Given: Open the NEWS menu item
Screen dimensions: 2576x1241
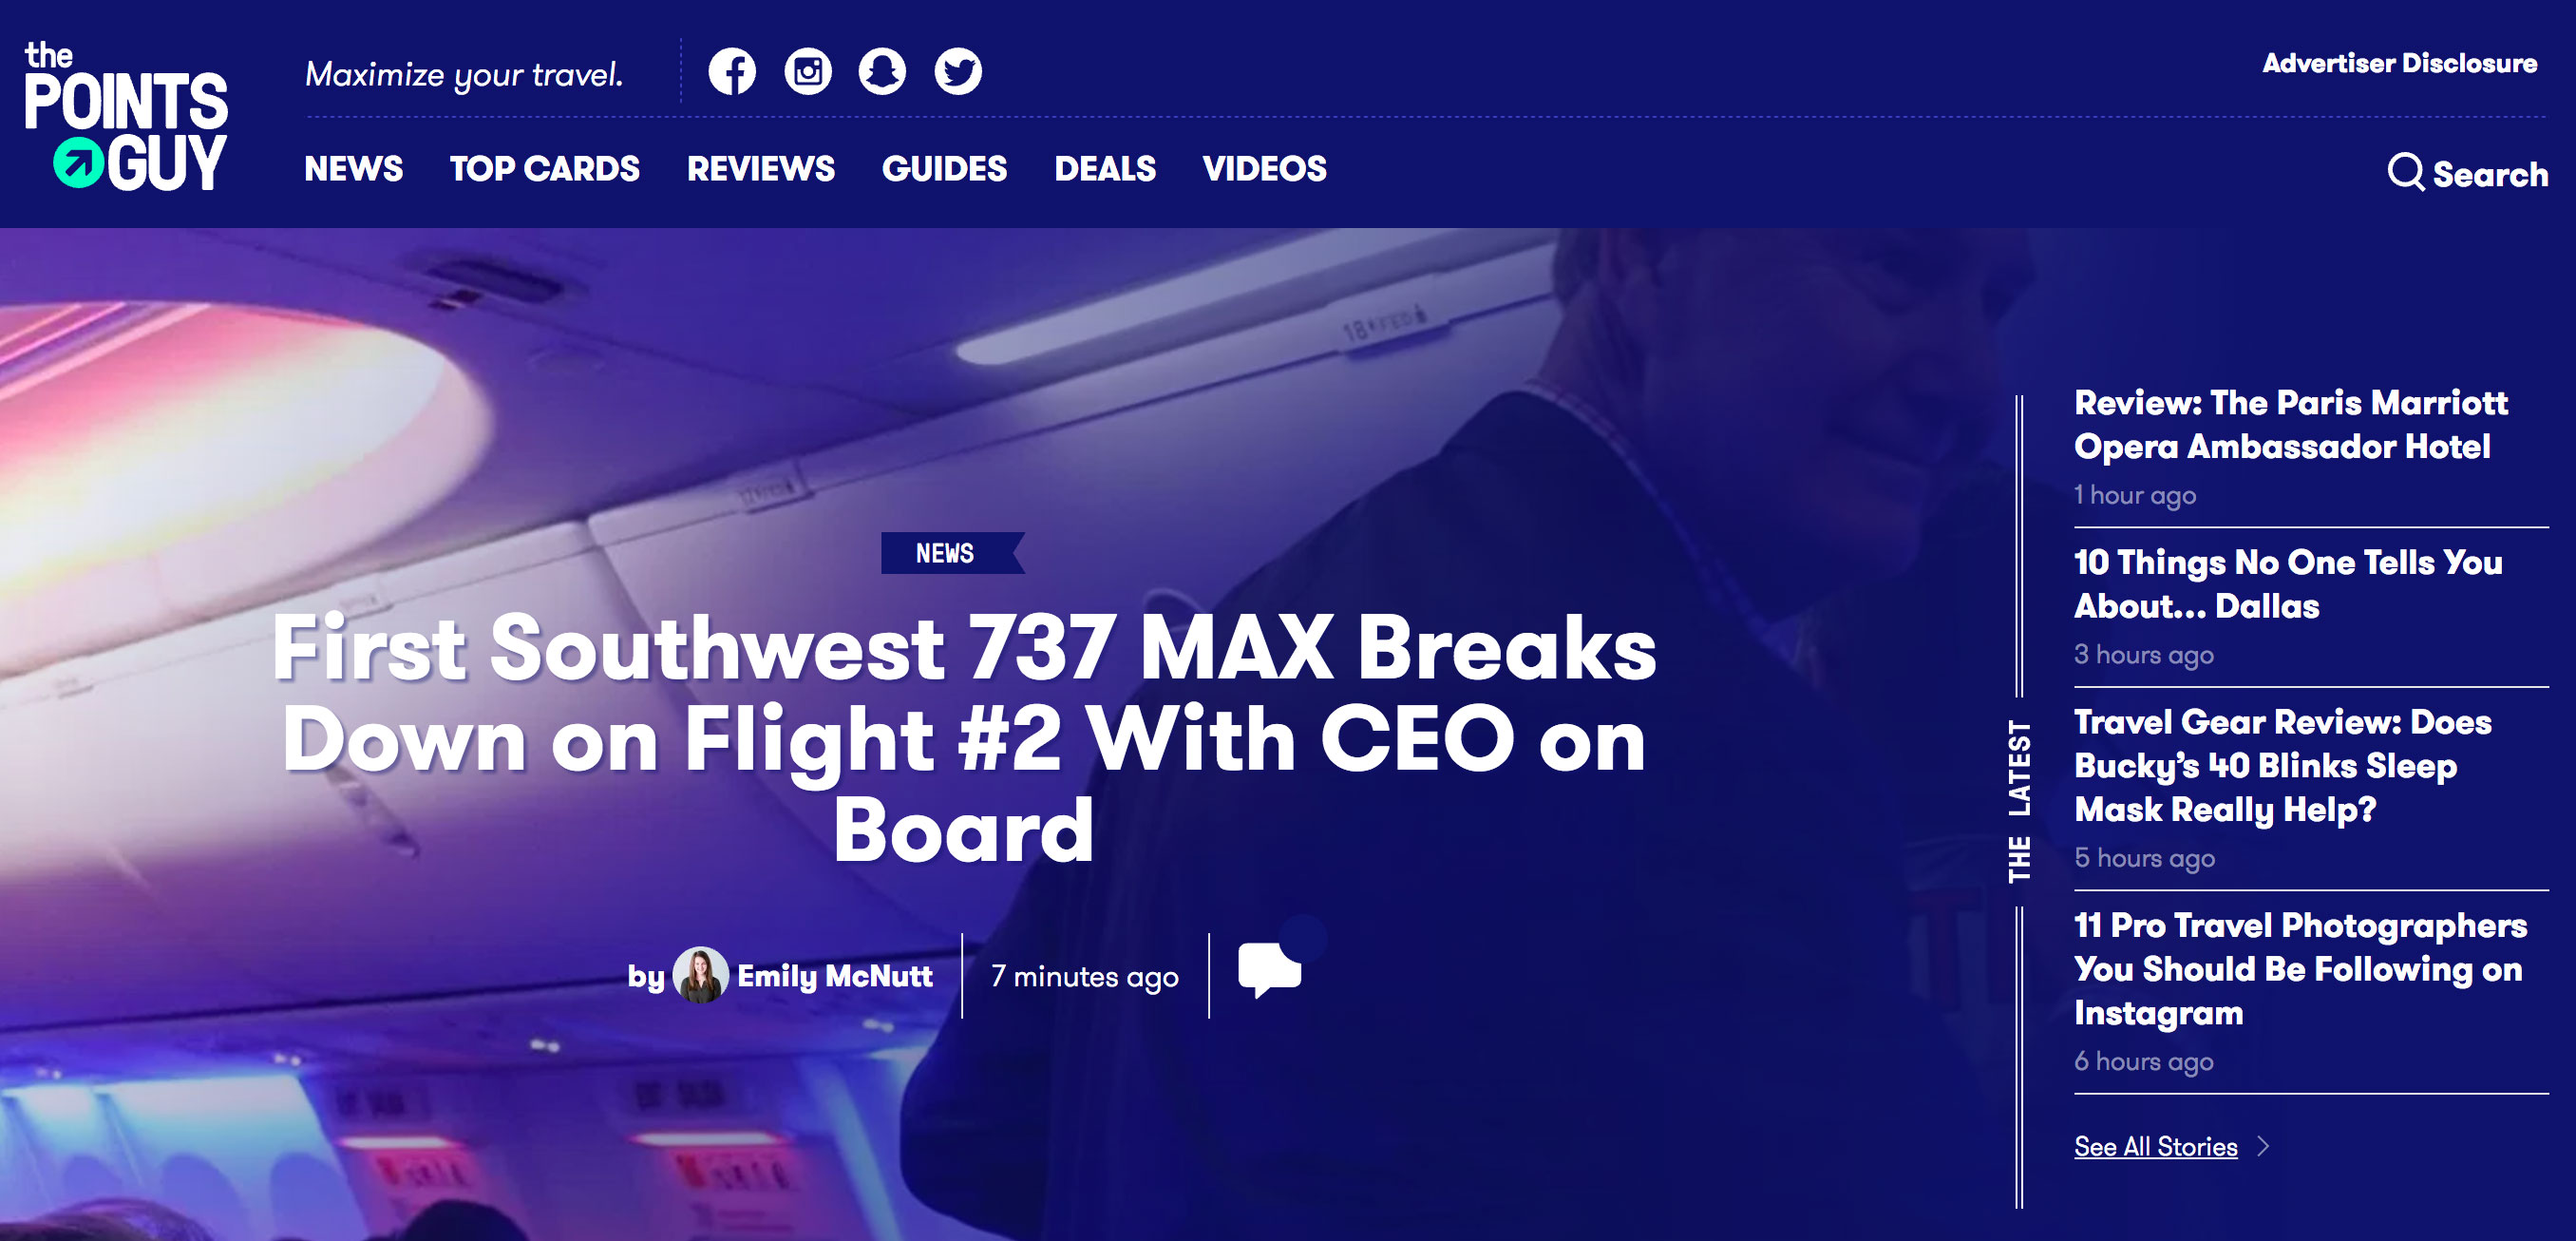Looking at the screenshot, I should click(354, 169).
